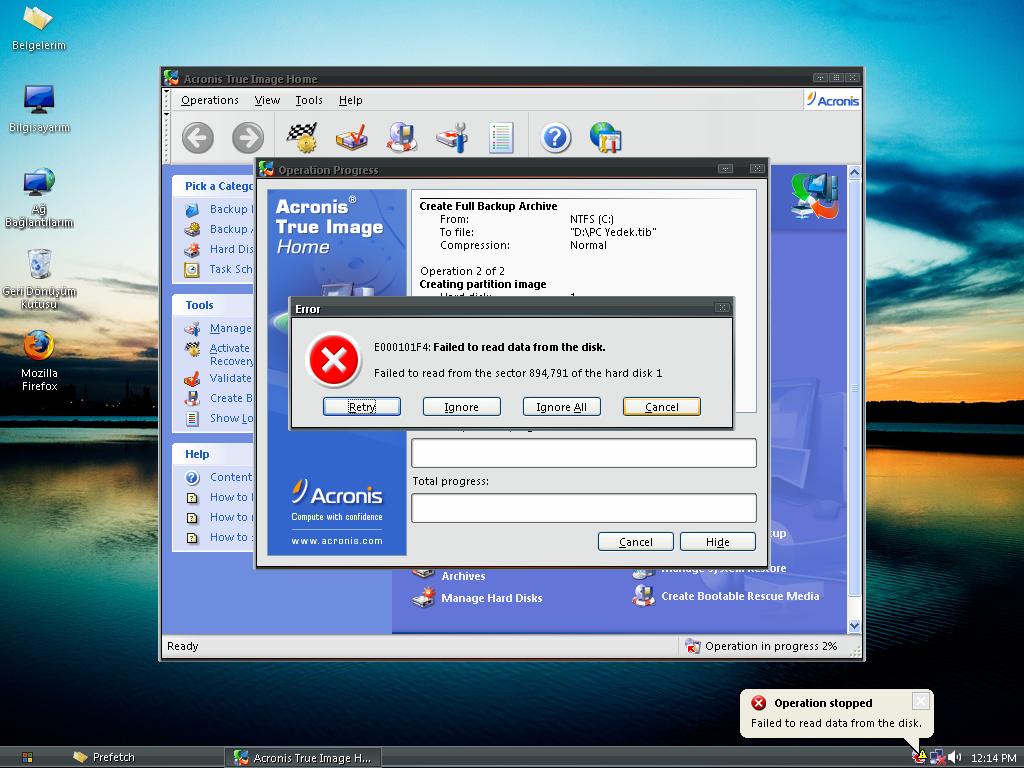Click the operation progress status bar icon
The image size is (1024, 768).
click(692, 646)
